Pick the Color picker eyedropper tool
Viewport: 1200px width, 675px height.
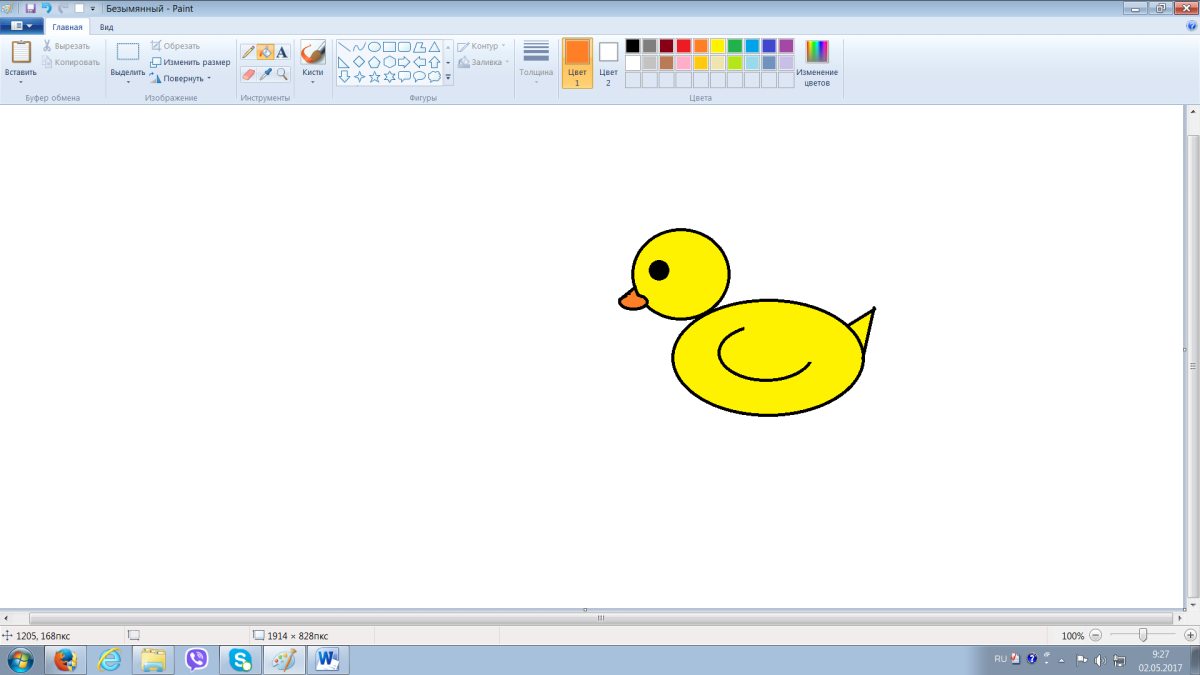(x=265, y=74)
